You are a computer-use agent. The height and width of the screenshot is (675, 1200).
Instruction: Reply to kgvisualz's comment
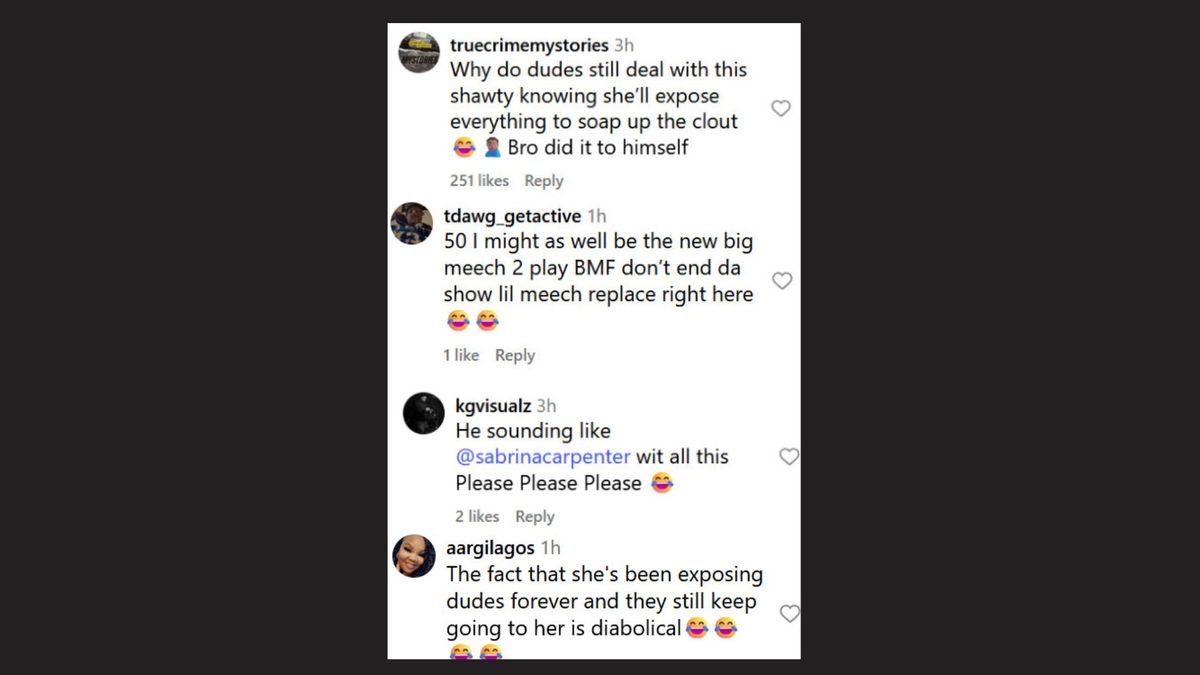pos(535,516)
